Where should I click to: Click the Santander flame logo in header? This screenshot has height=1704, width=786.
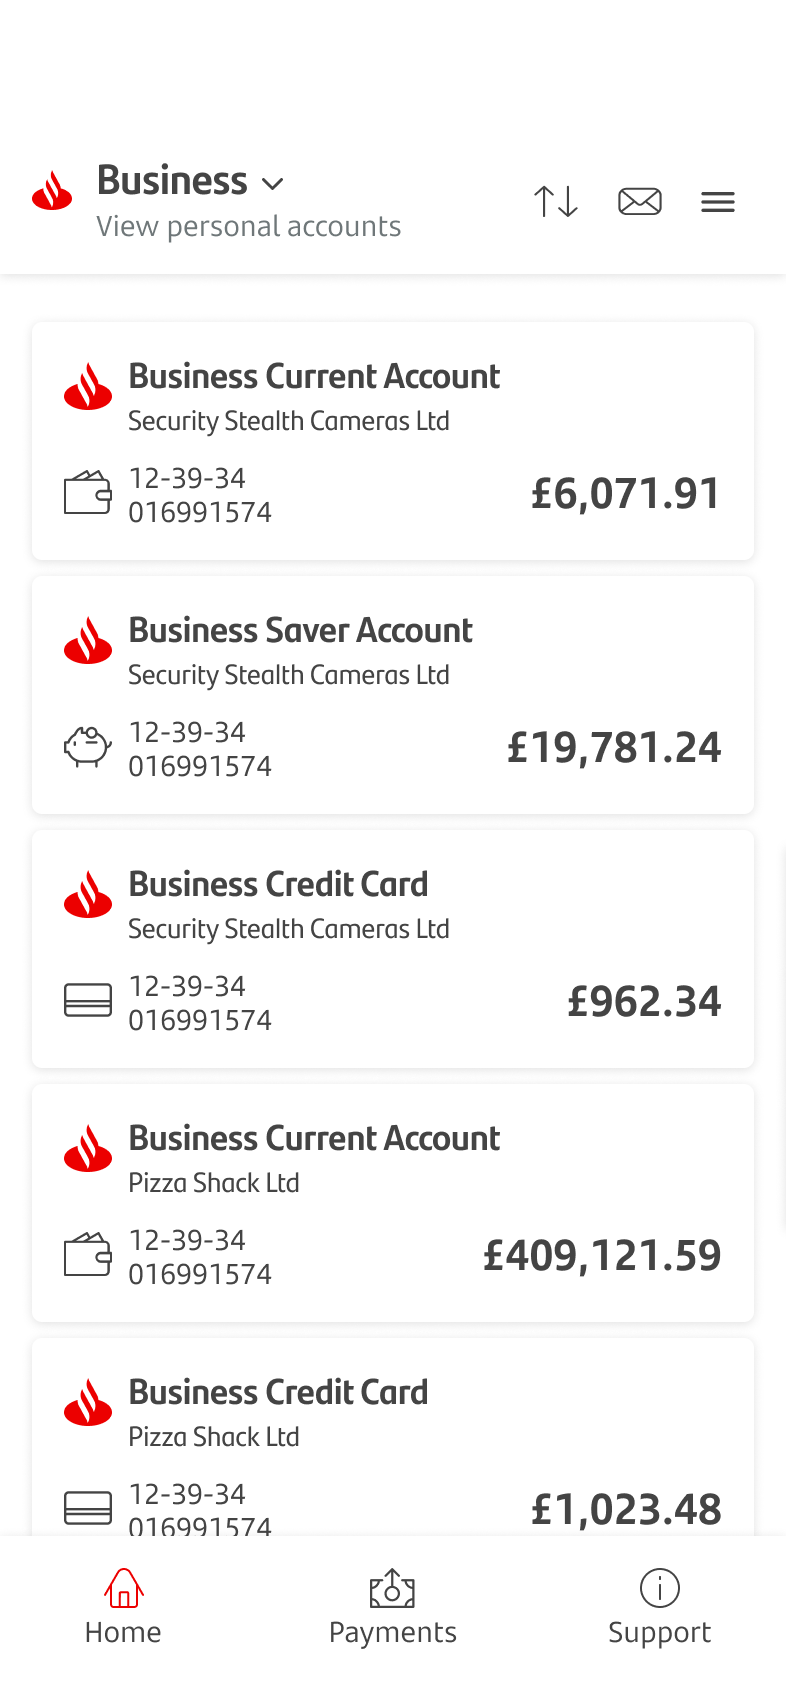52,190
